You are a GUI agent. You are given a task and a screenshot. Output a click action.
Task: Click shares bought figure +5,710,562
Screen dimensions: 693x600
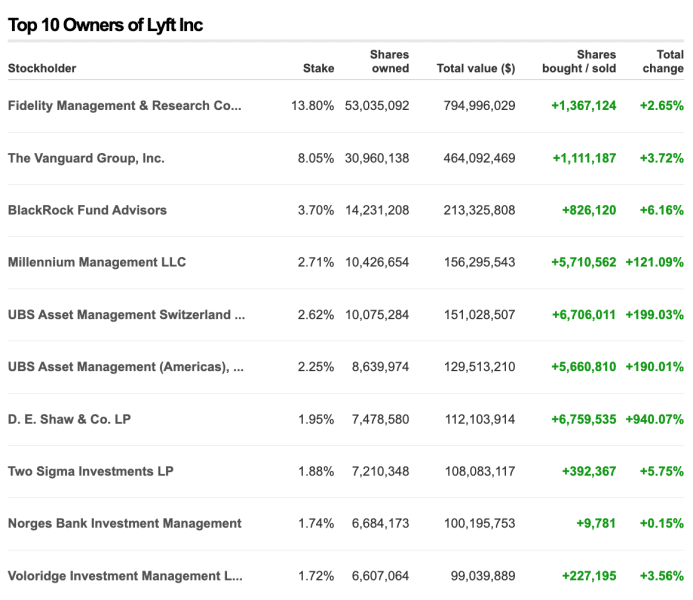point(583,262)
